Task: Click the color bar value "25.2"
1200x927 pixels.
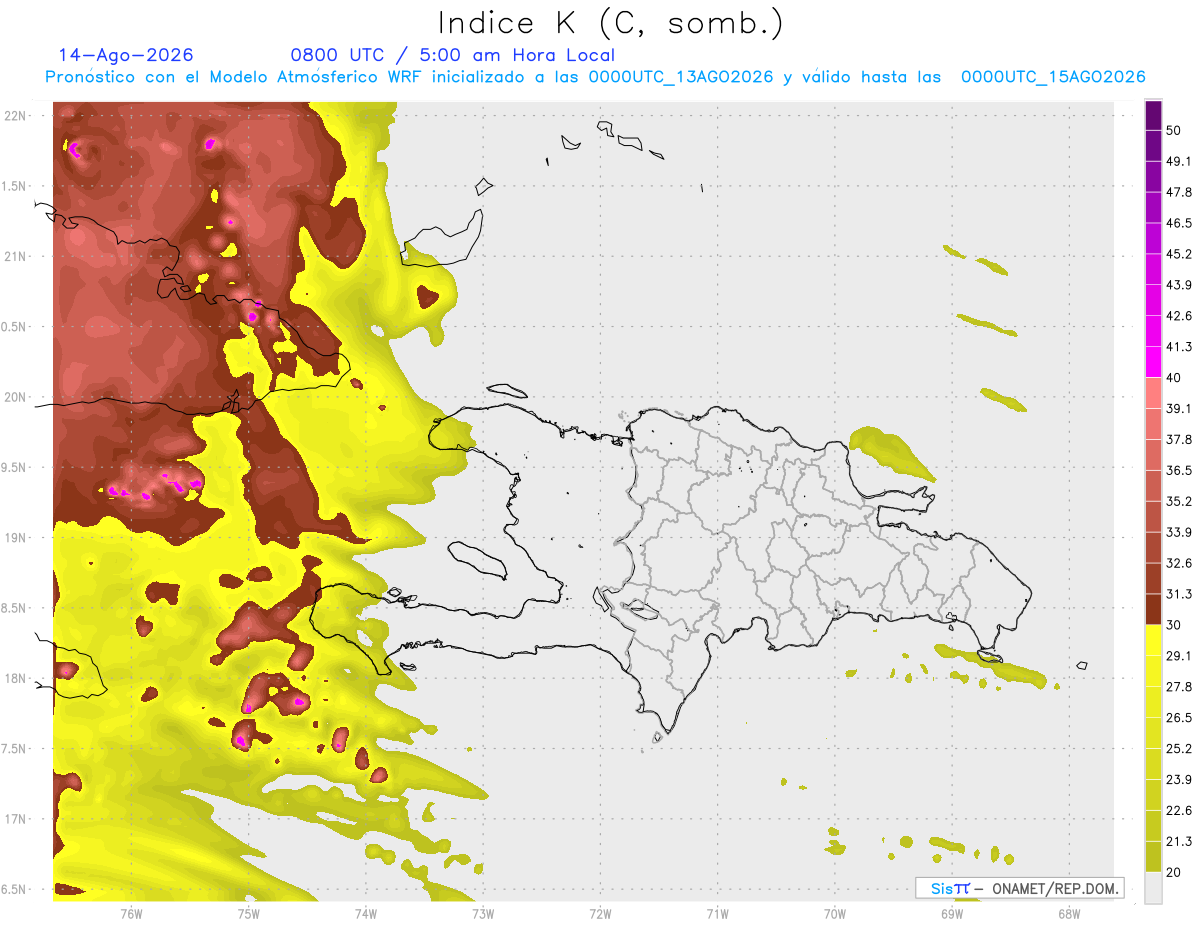Action: (x=1179, y=750)
